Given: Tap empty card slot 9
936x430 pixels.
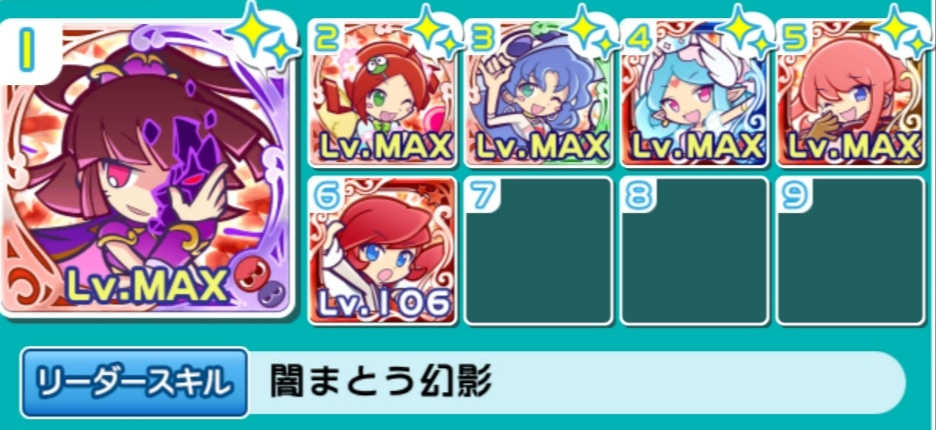Looking at the screenshot, I should (x=851, y=251).
